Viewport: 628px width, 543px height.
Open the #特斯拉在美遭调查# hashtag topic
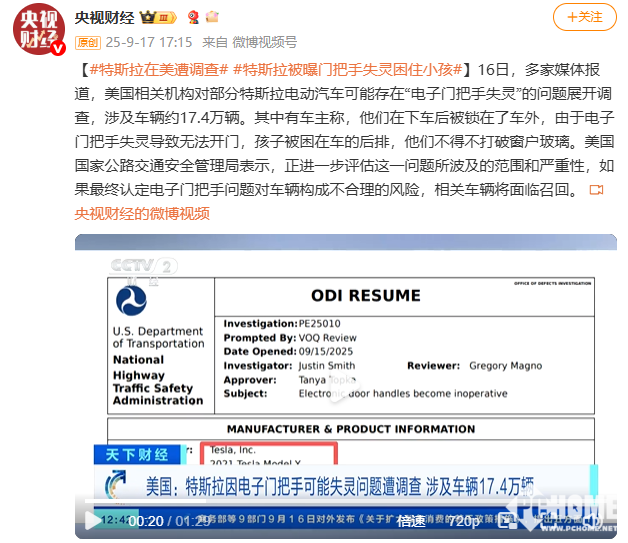pyautogui.click(x=156, y=70)
